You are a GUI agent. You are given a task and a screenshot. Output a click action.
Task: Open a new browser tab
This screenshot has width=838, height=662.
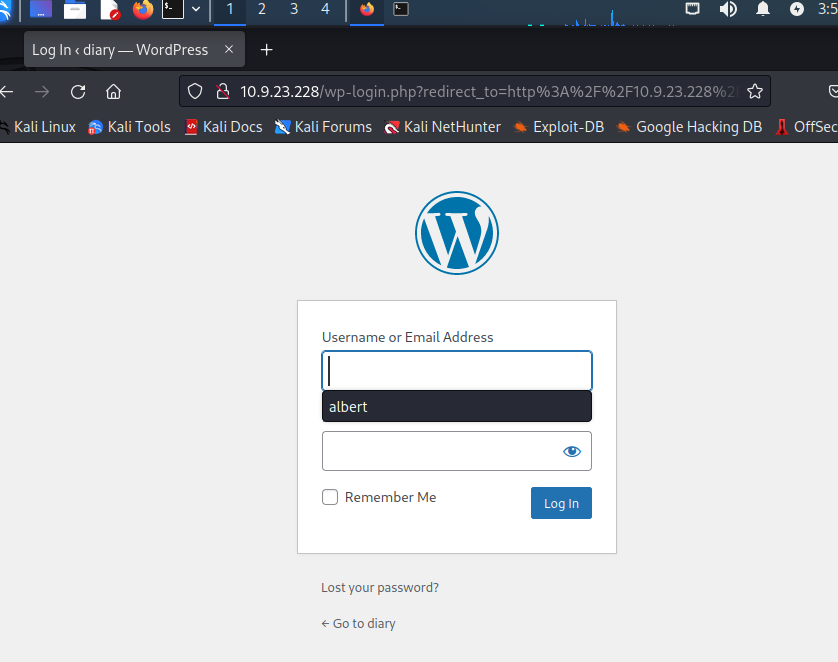click(266, 50)
